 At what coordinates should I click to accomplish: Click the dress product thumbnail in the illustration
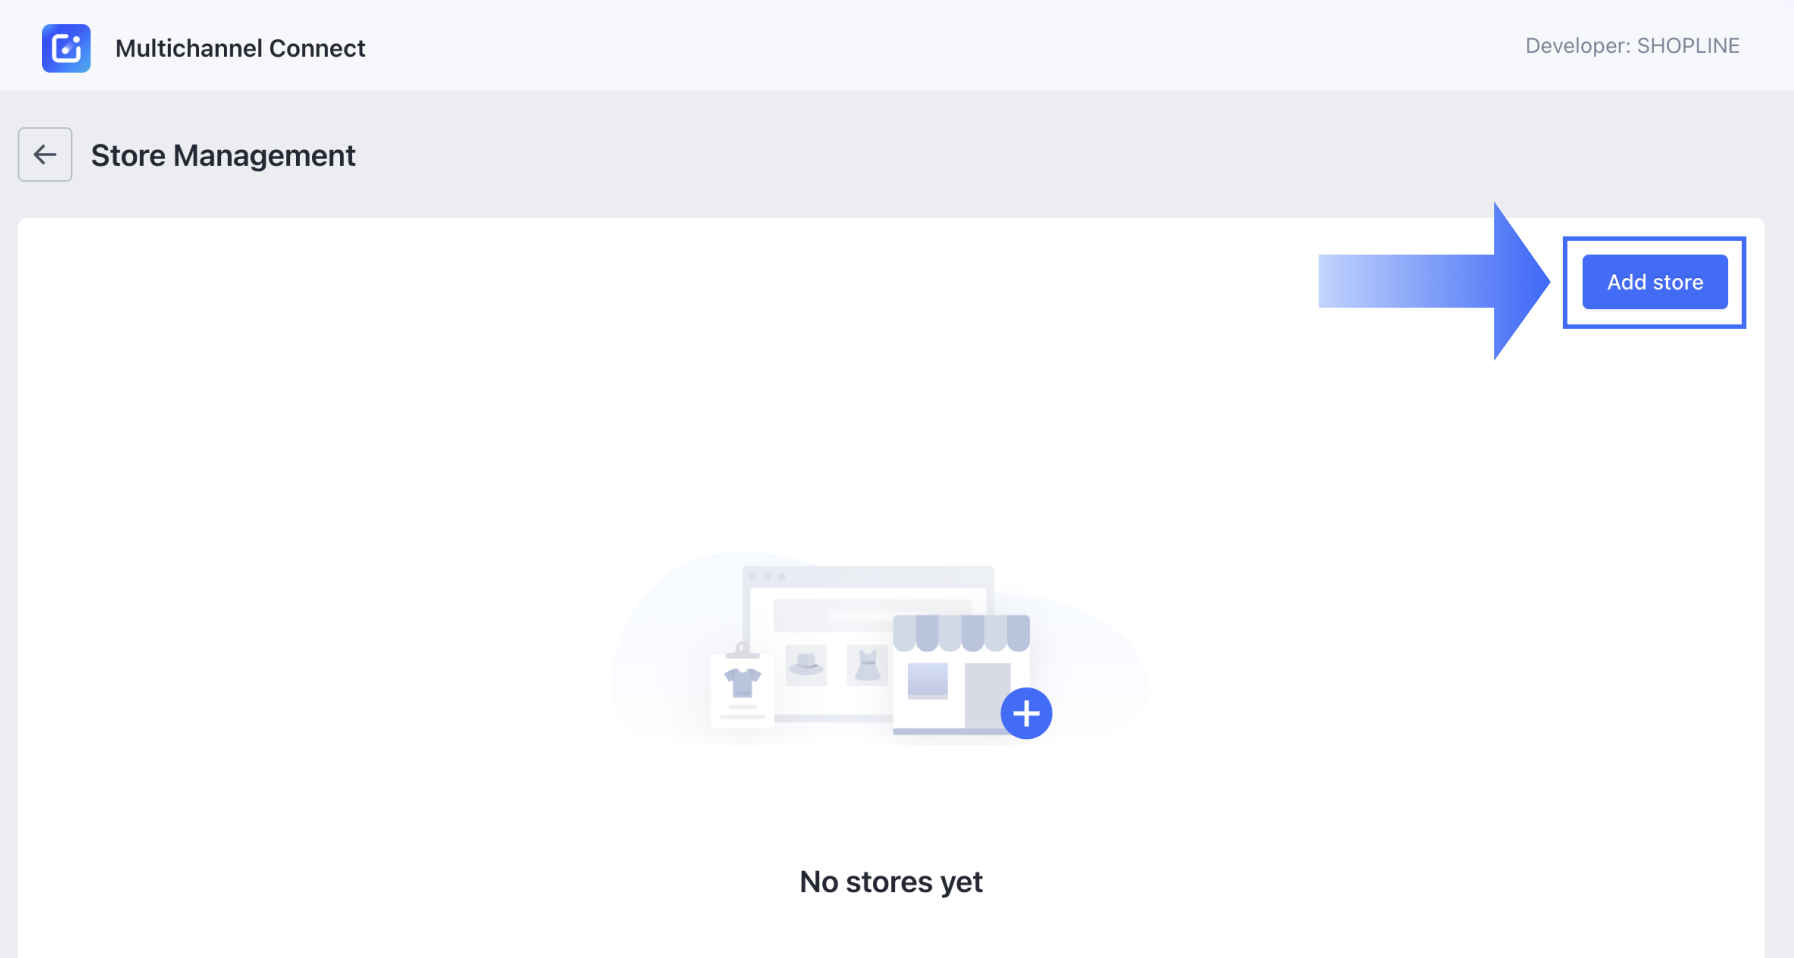click(x=866, y=665)
